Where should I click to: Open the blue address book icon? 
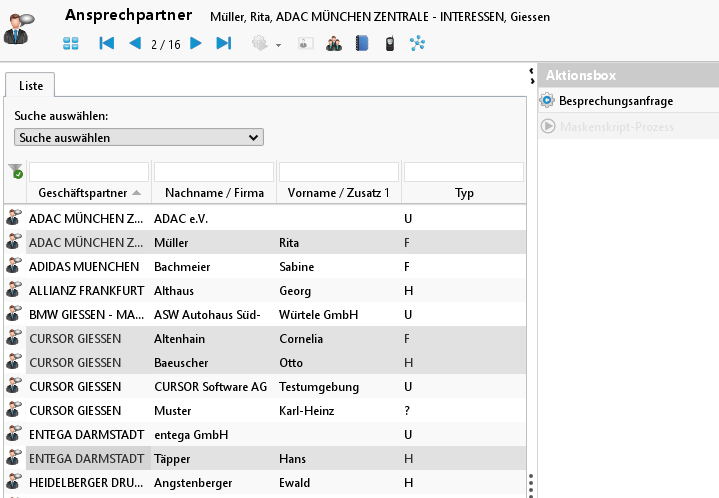coord(362,43)
